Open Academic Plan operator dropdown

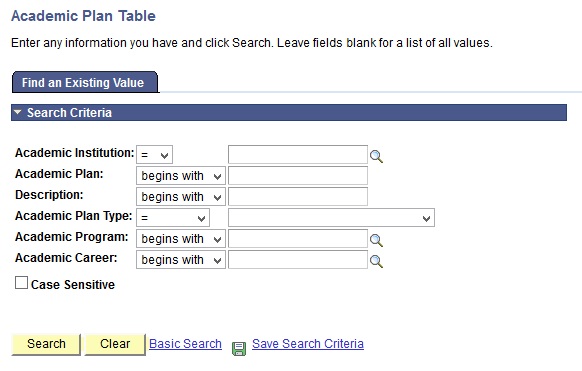[x=181, y=175]
